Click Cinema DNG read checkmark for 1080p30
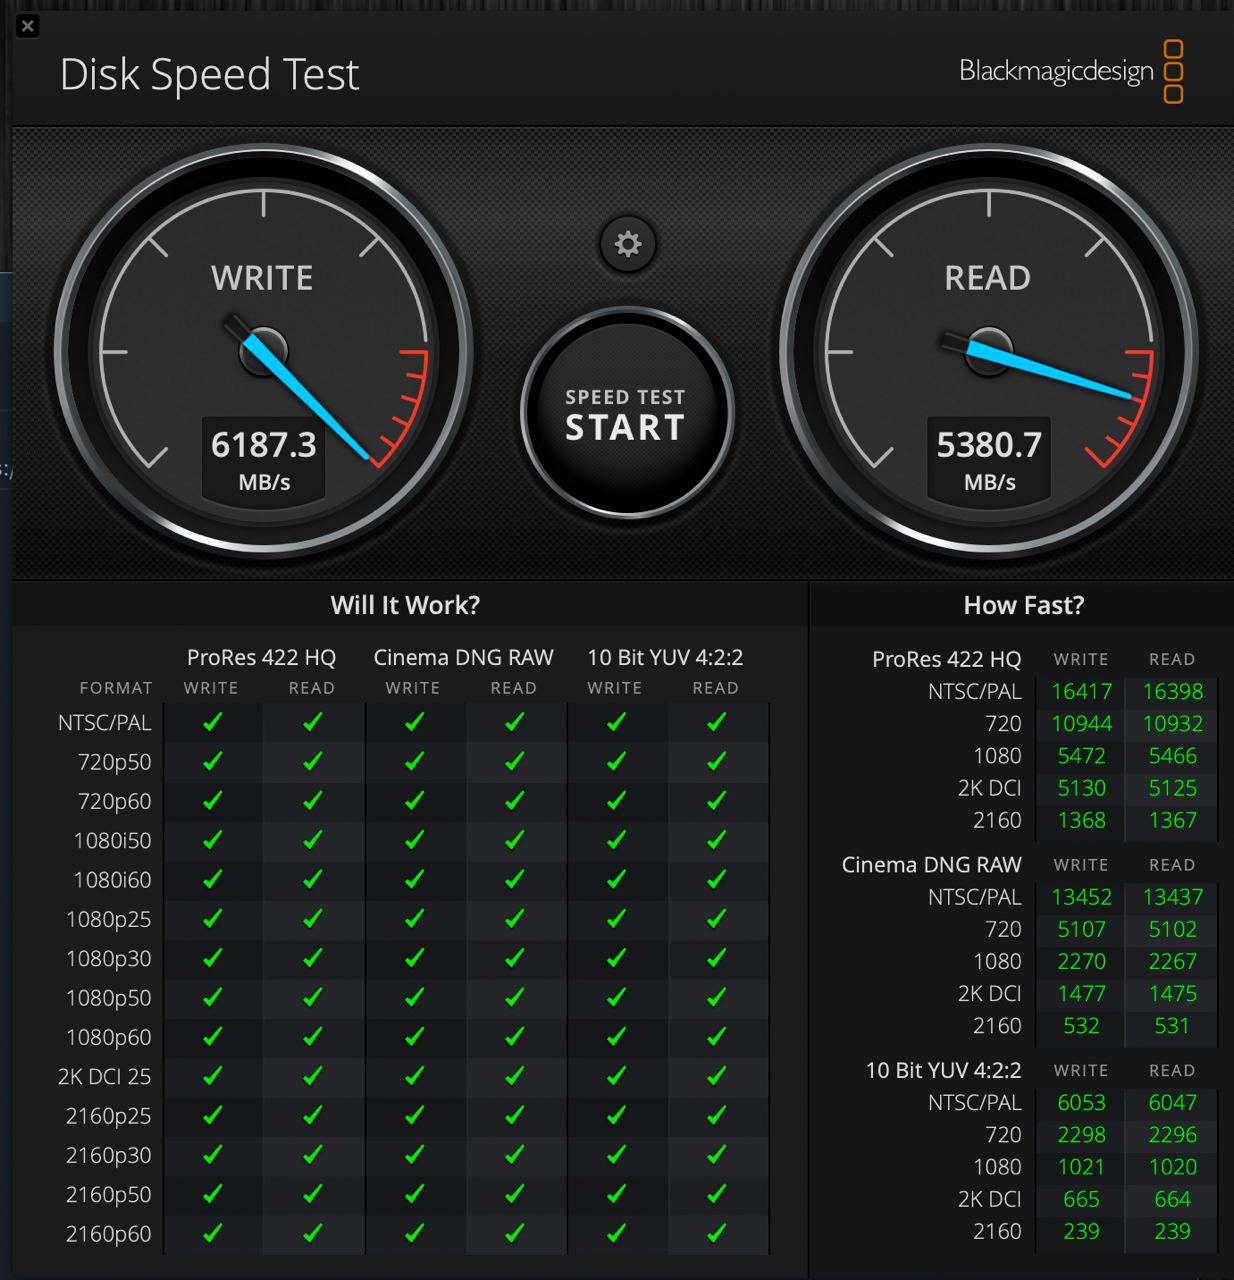The width and height of the screenshot is (1234, 1280). tap(514, 958)
